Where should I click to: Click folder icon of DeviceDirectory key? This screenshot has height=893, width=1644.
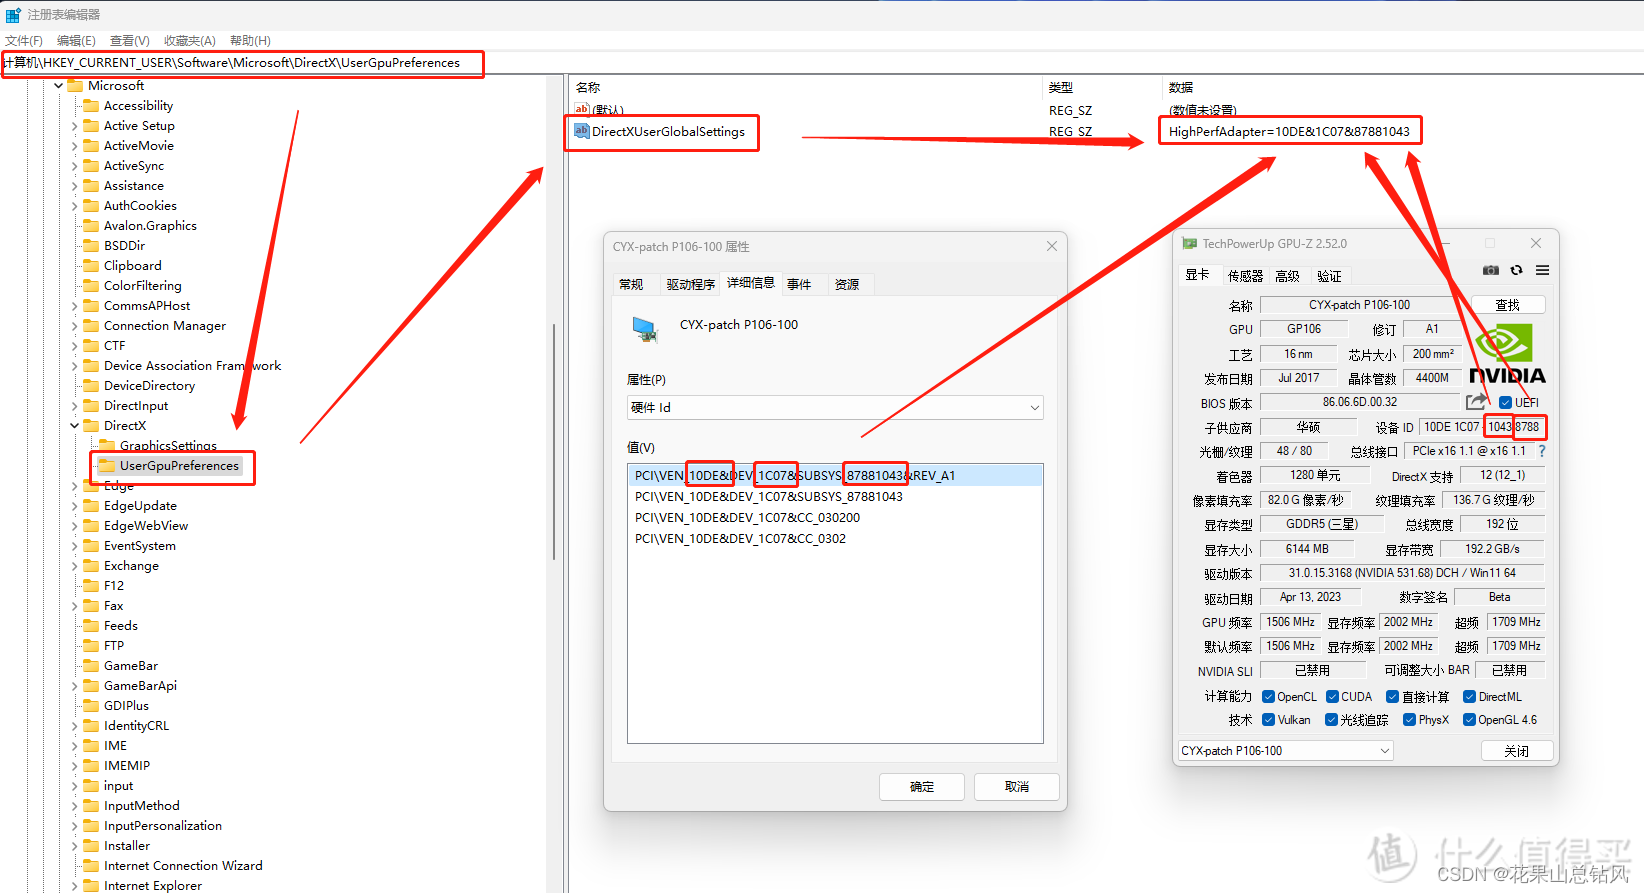click(91, 385)
